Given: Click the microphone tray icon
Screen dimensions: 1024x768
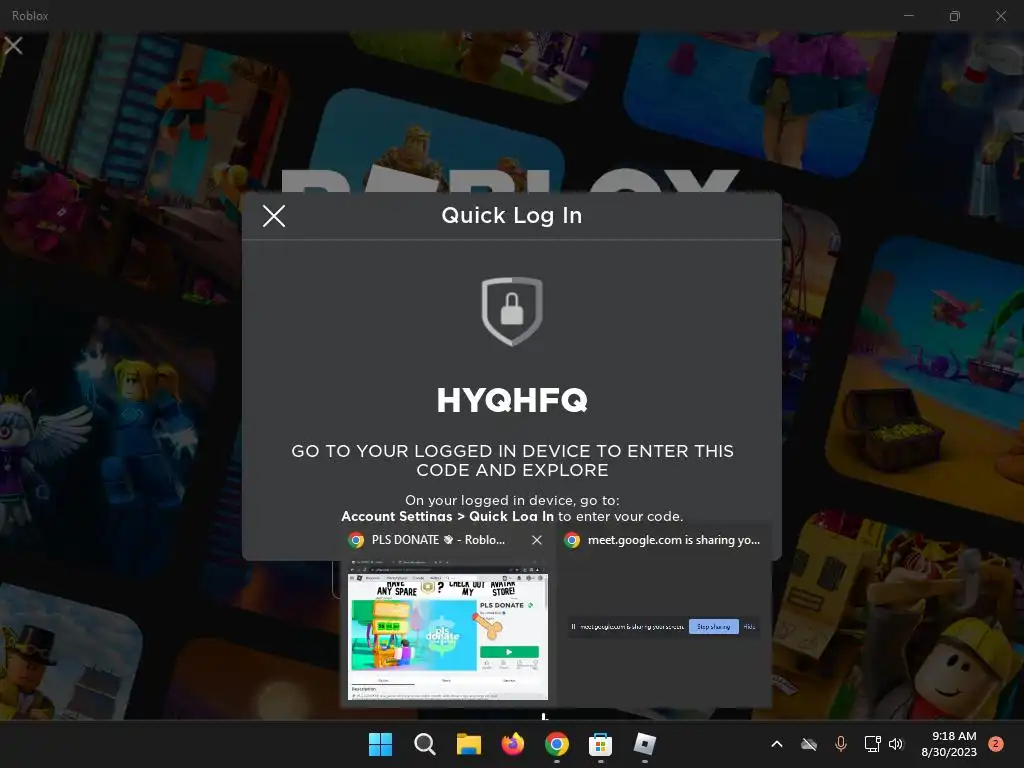Looking at the screenshot, I should pos(840,744).
